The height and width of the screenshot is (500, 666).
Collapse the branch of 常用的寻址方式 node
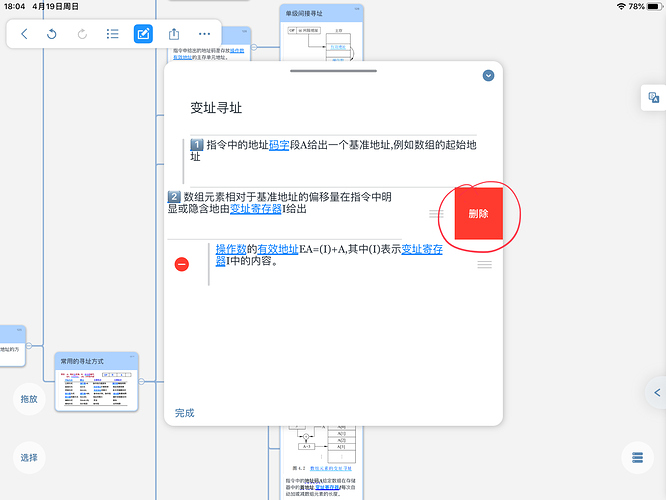pyautogui.click(x=141, y=381)
